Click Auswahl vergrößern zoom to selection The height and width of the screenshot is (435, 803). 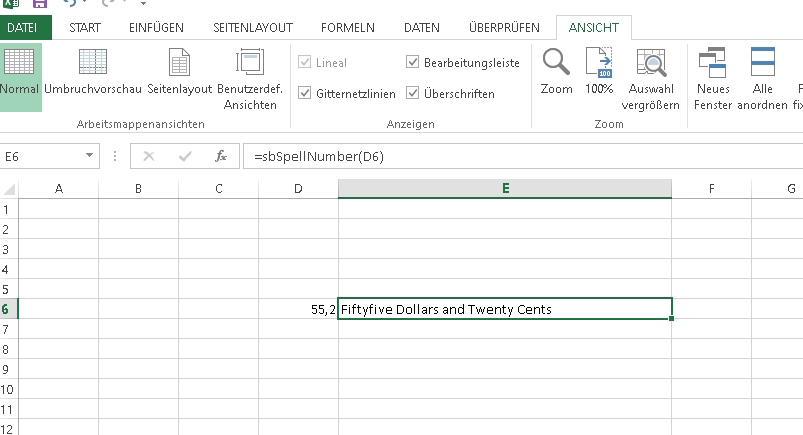click(x=651, y=78)
